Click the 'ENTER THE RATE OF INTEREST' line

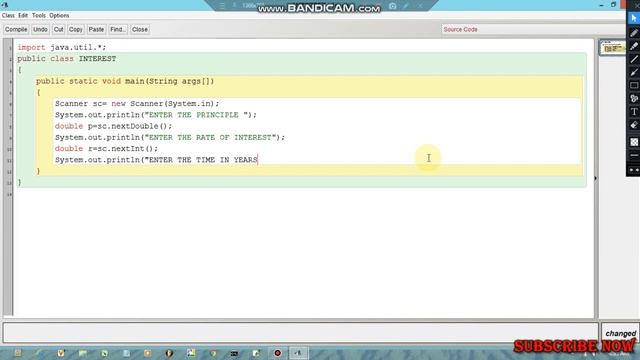170,138
